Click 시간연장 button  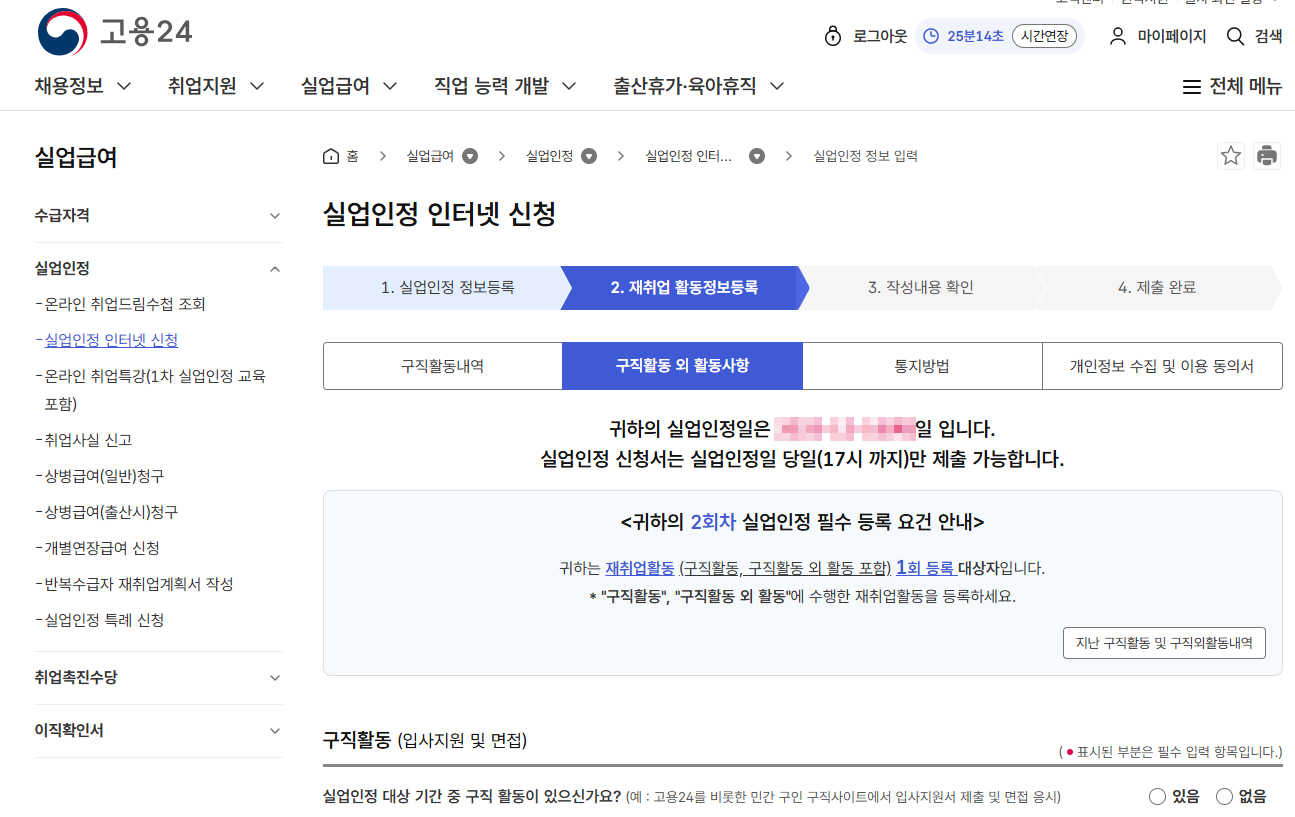tap(1044, 36)
